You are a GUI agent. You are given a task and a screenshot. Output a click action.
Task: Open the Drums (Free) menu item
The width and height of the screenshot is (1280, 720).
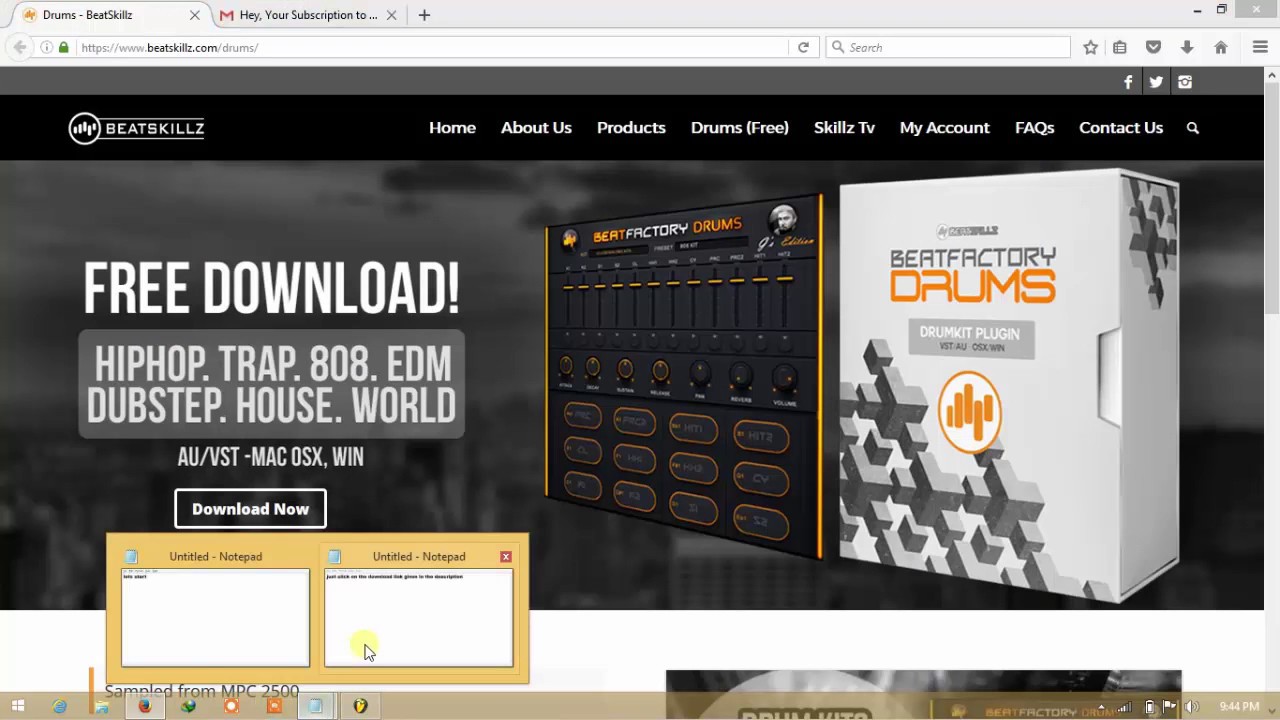tap(740, 128)
